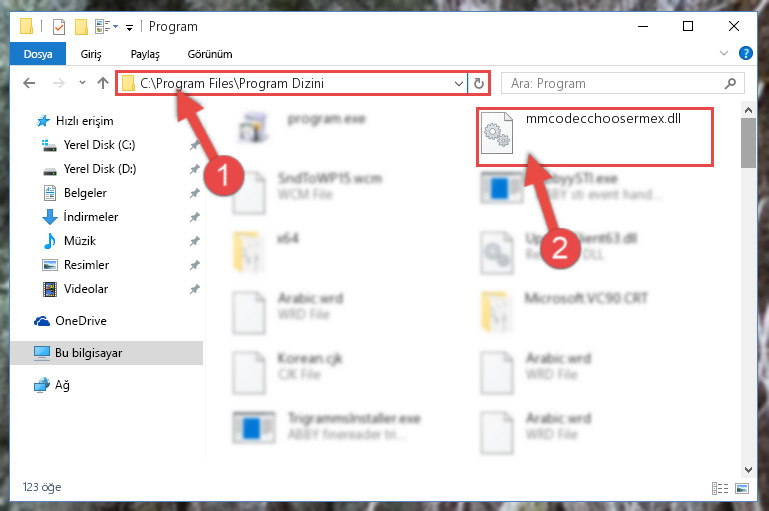The height and width of the screenshot is (511, 769).
Task: Open İndirmeler in quick access
Action: click(x=91, y=217)
